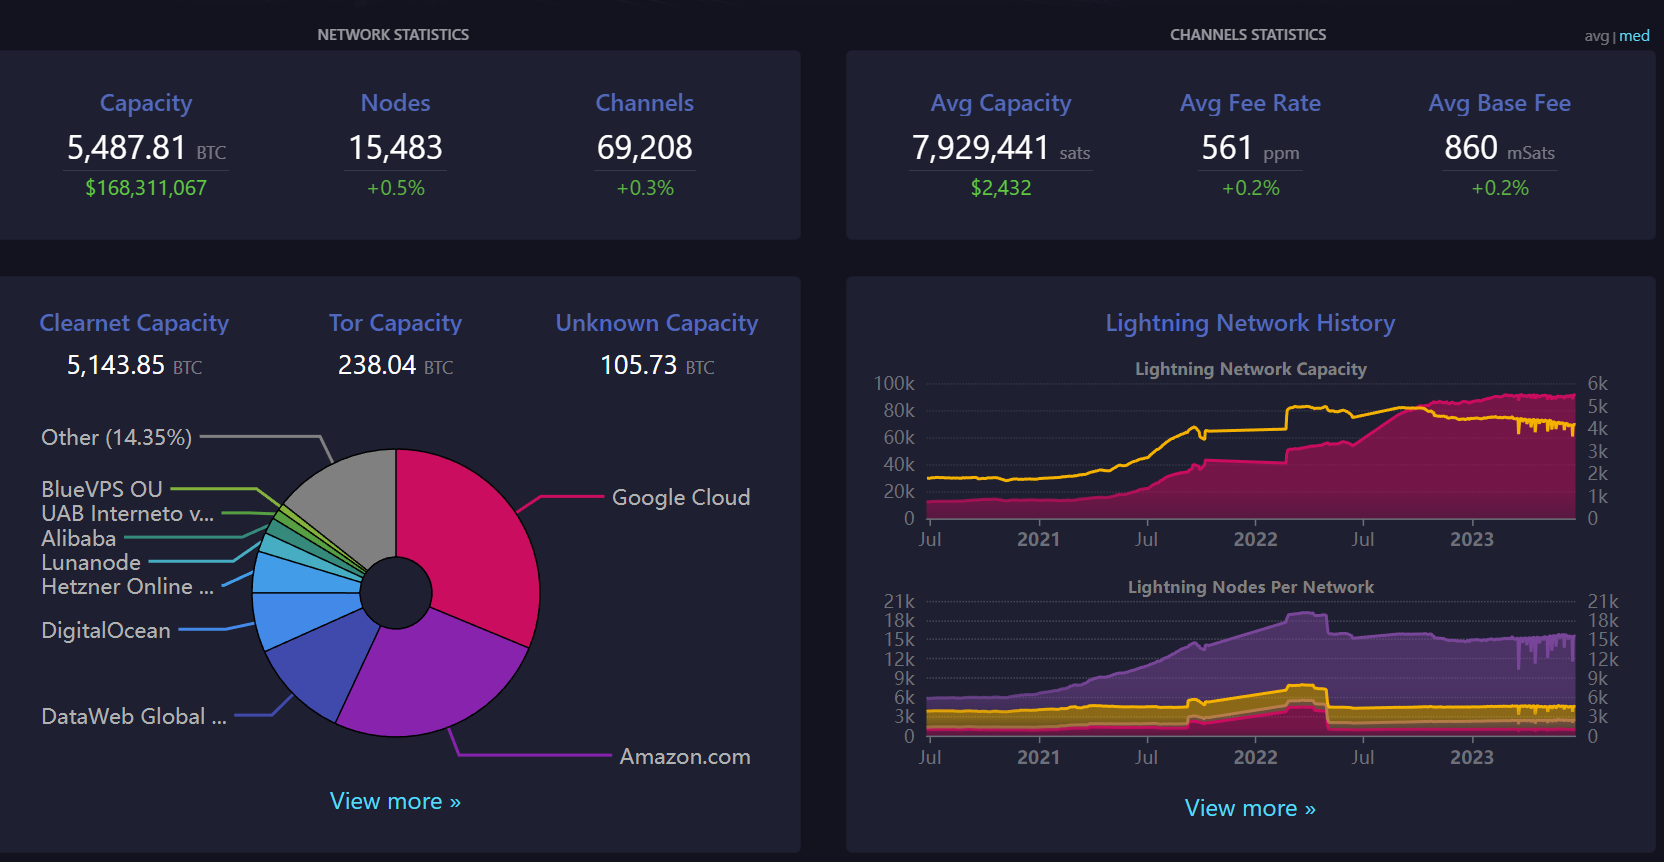Open View more under Lightning Network History
Viewport: 1664px width, 862px height.
click(x=1249, y=808)
